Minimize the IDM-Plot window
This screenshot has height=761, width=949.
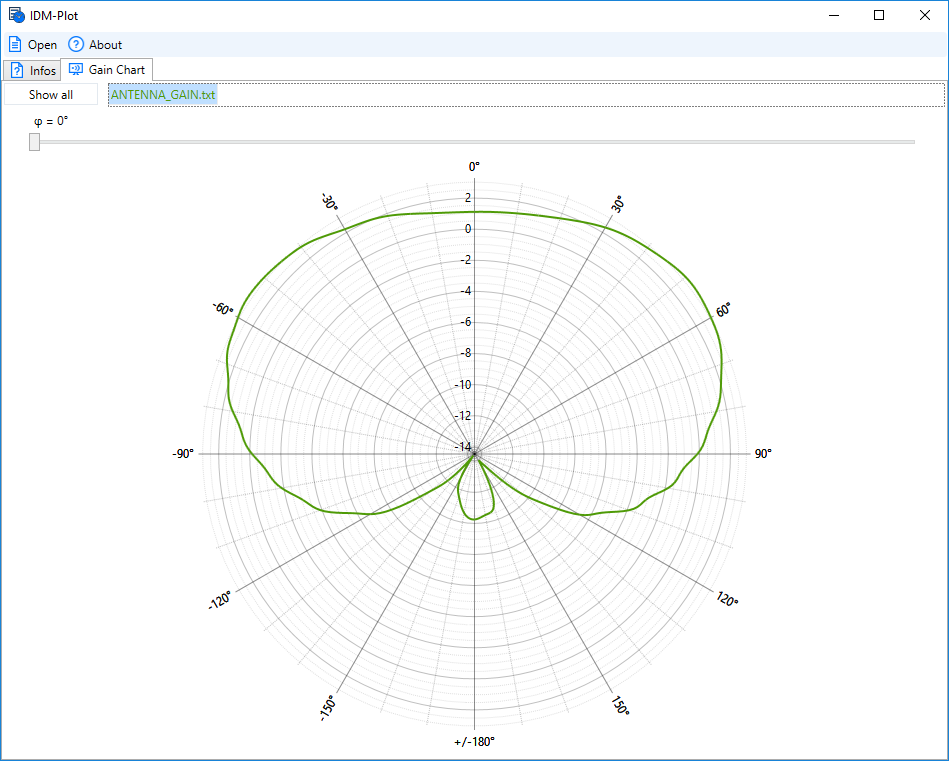(833, 15)
